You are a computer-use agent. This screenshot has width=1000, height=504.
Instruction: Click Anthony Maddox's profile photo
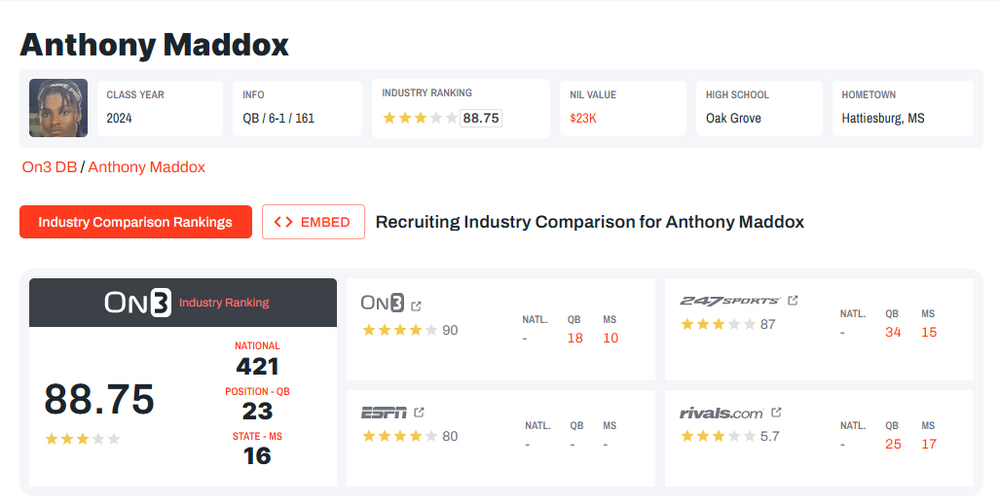[58, 108]
